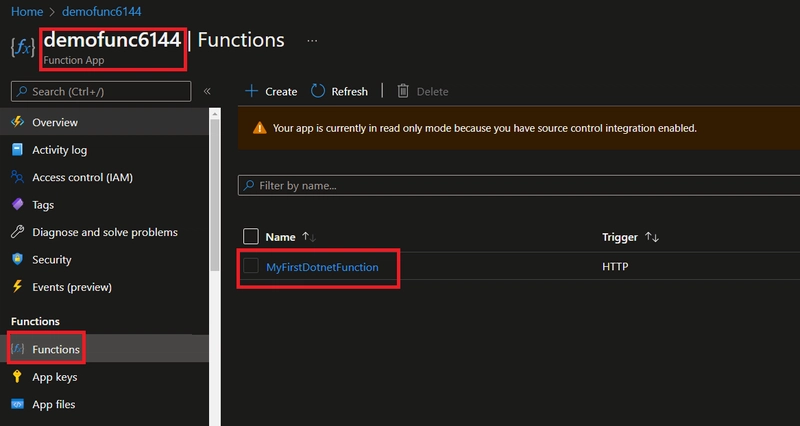
Task: Sort the list by the Name column arrows
Action: click(309, 237)
